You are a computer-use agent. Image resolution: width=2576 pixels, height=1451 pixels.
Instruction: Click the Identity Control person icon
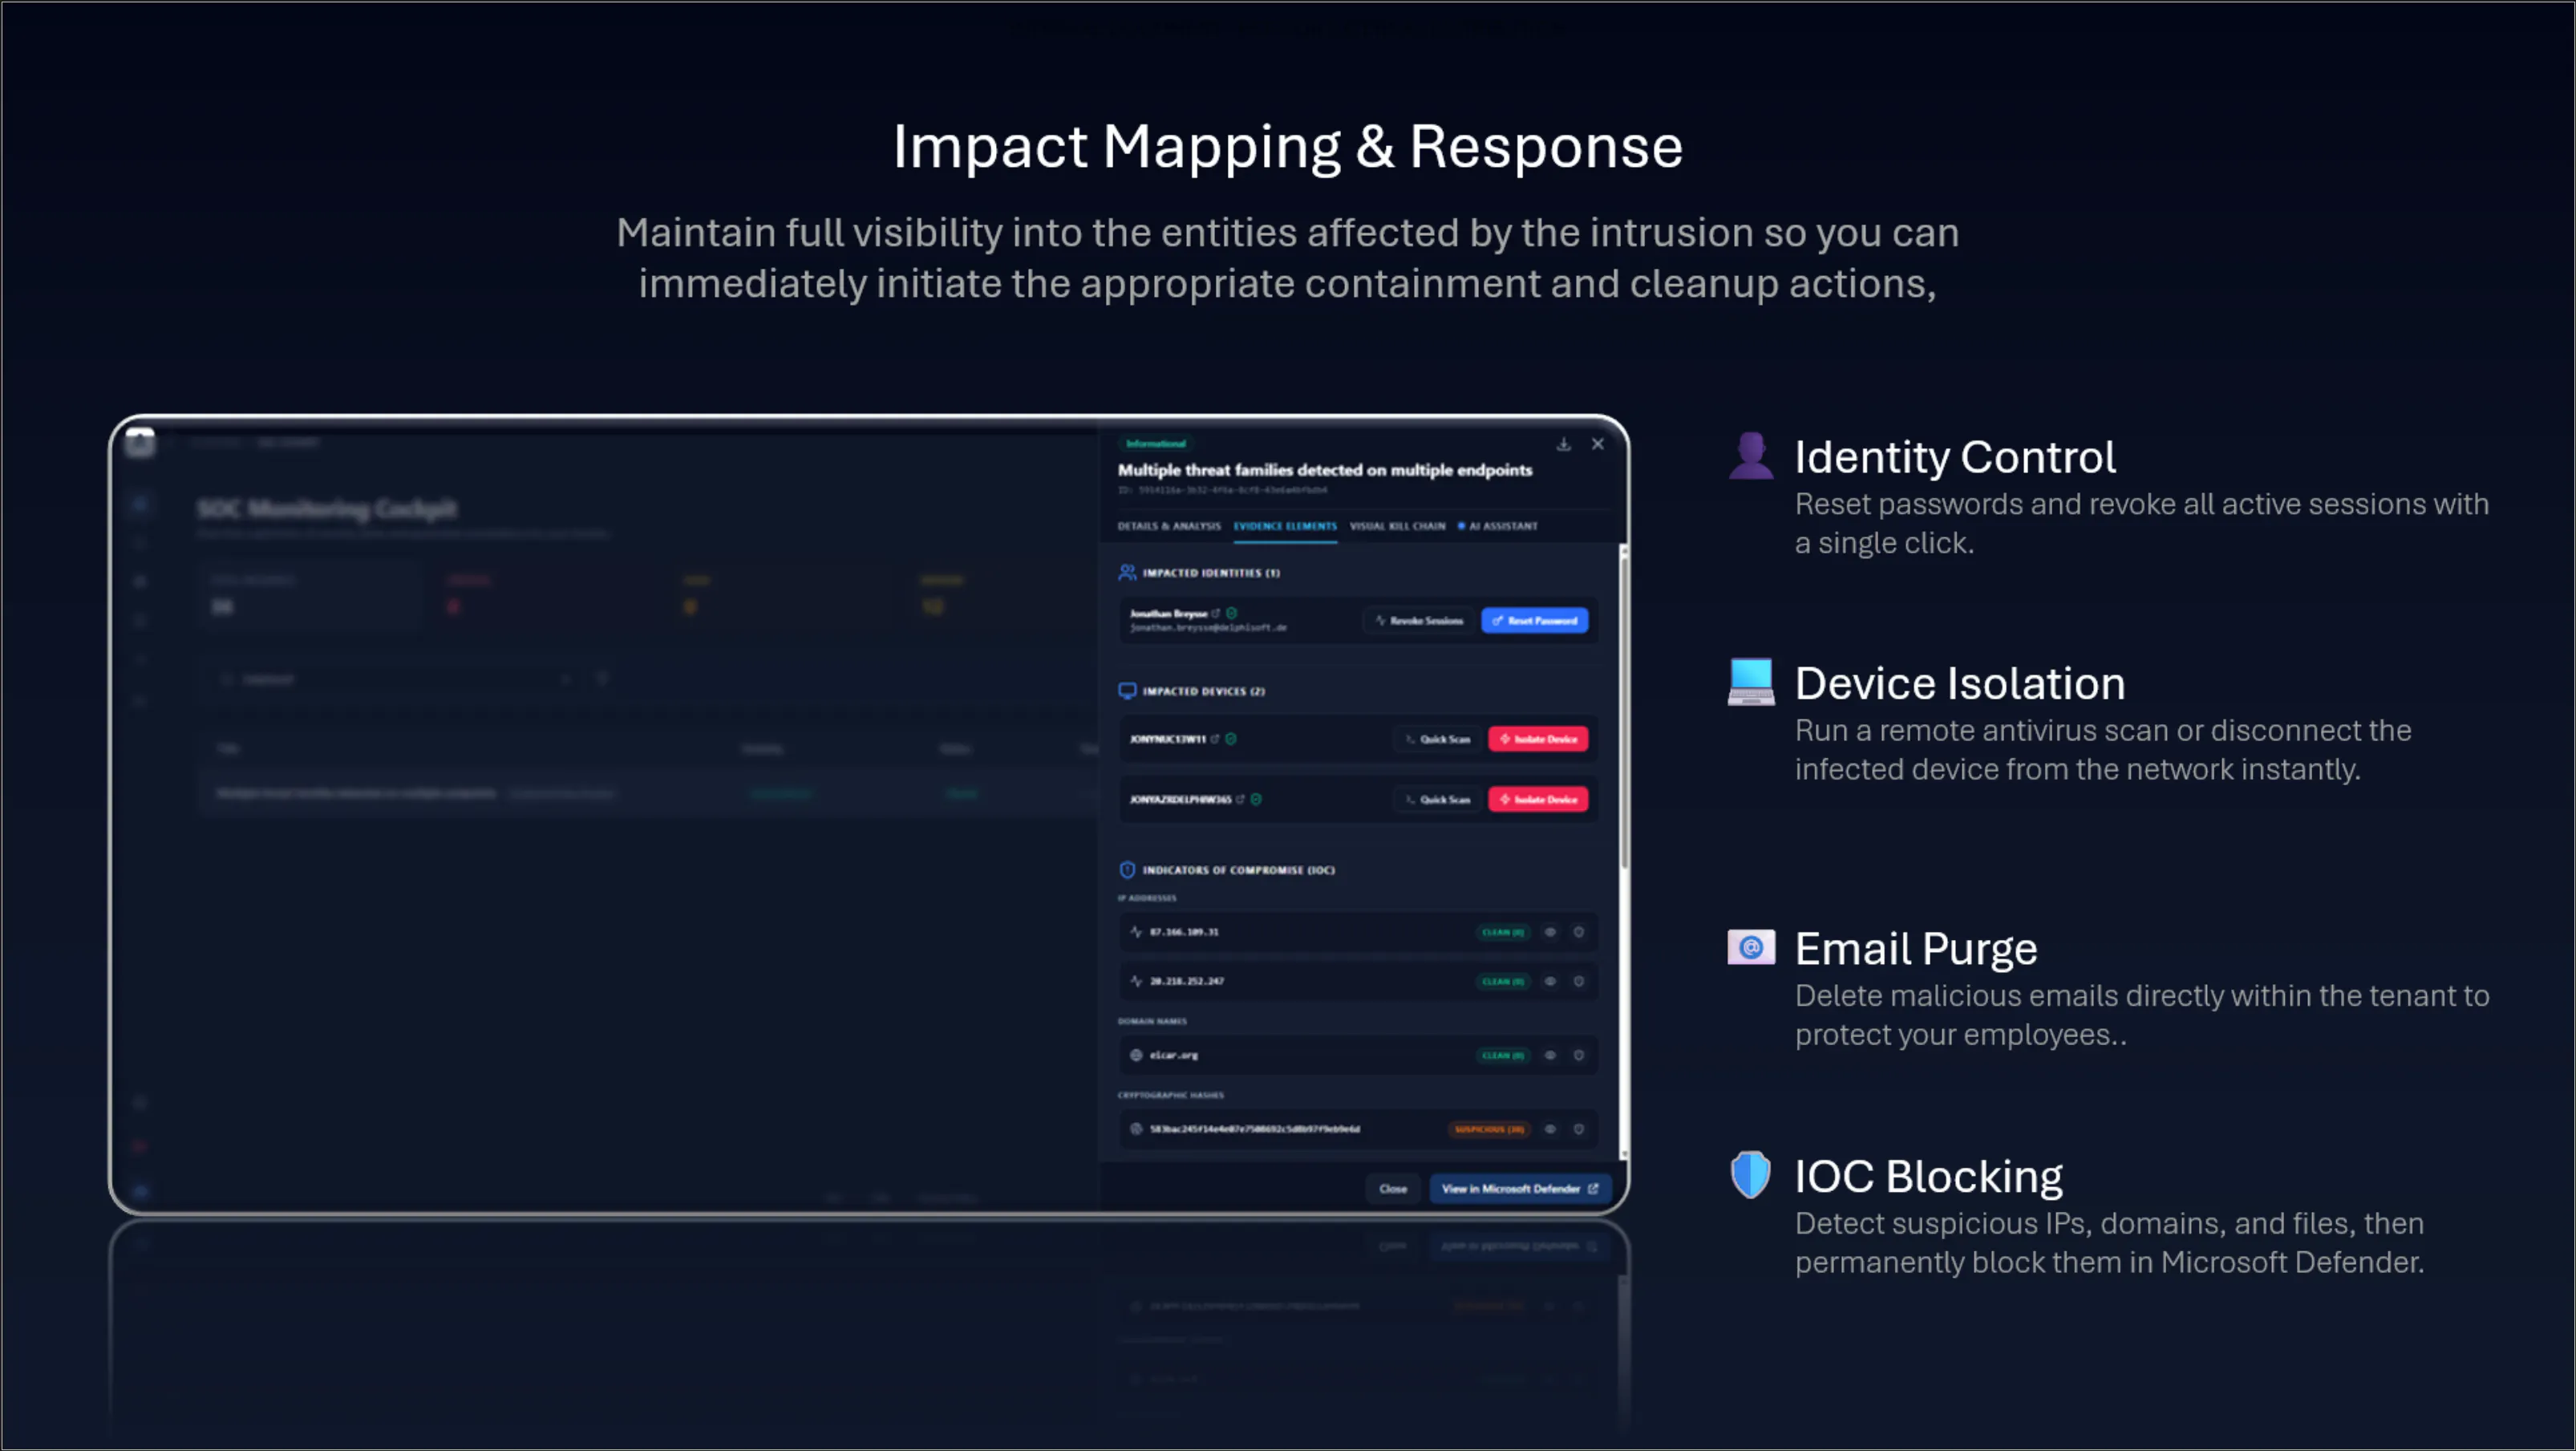(x=1751, y=456)
